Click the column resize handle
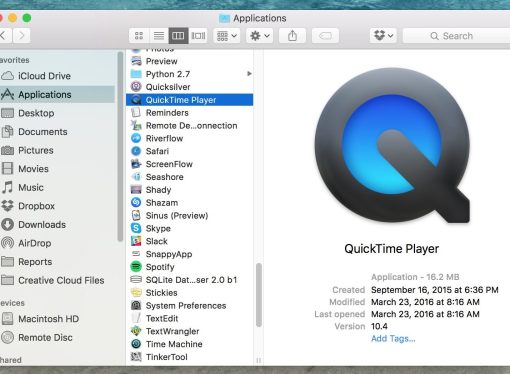The image size is (510, 374). point(258,360)
